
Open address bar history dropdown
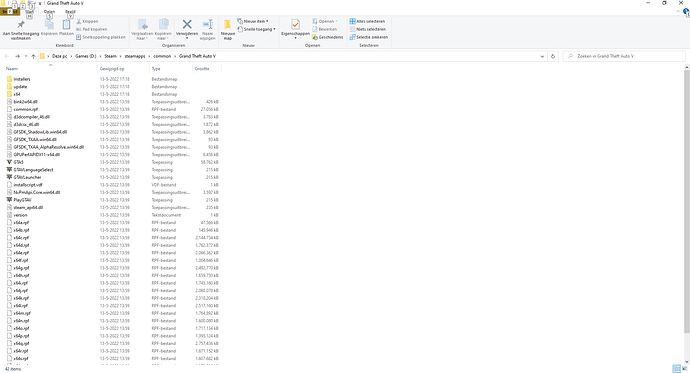542,56
